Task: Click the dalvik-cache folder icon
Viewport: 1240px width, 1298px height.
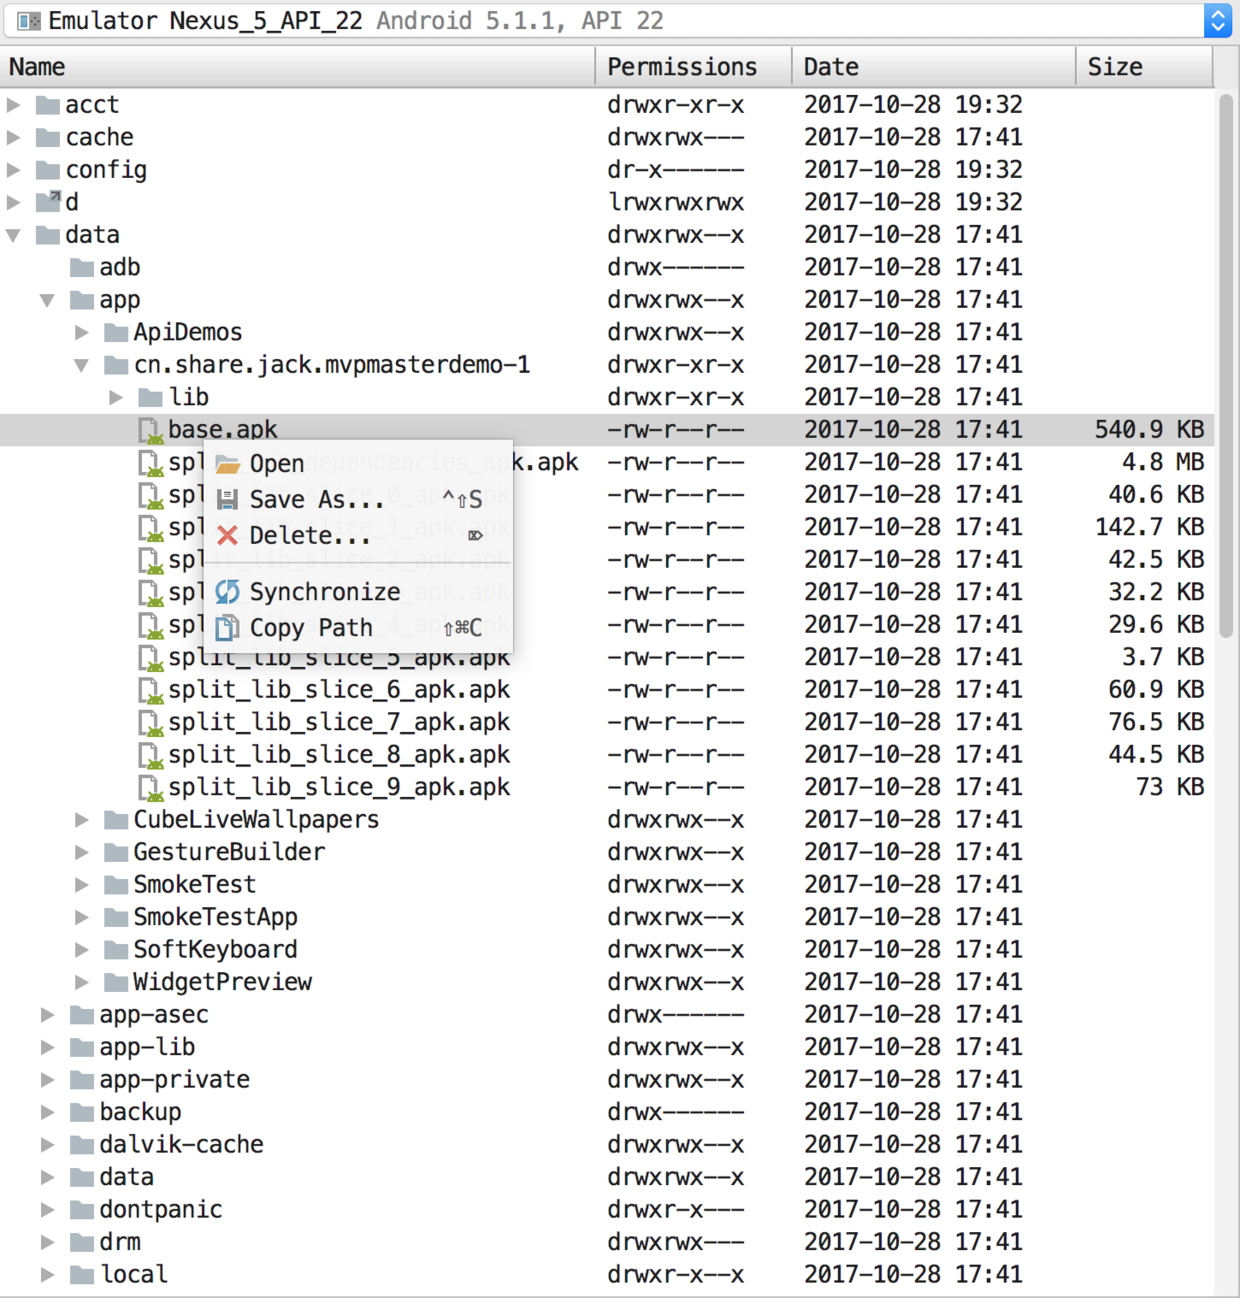Action: tap(82, 1145)
